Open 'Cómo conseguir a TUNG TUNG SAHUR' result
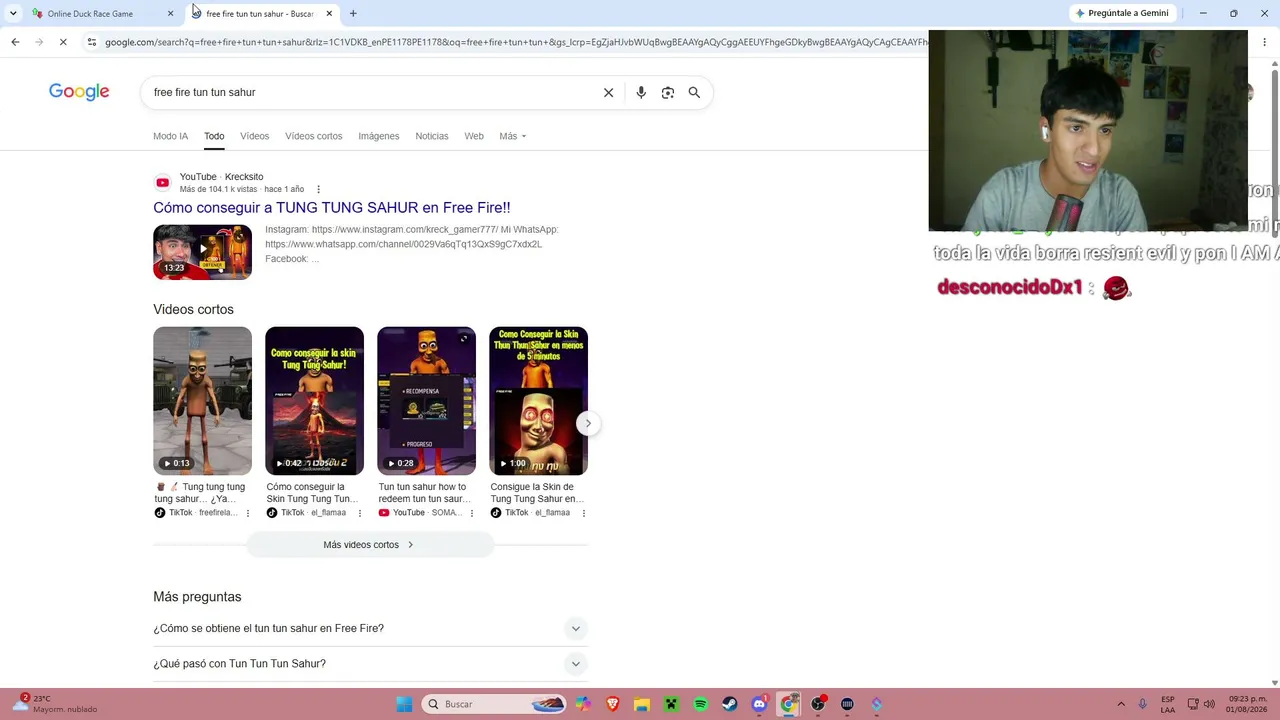The width and height of the screenshot is (1280, 720). [332, 208]
